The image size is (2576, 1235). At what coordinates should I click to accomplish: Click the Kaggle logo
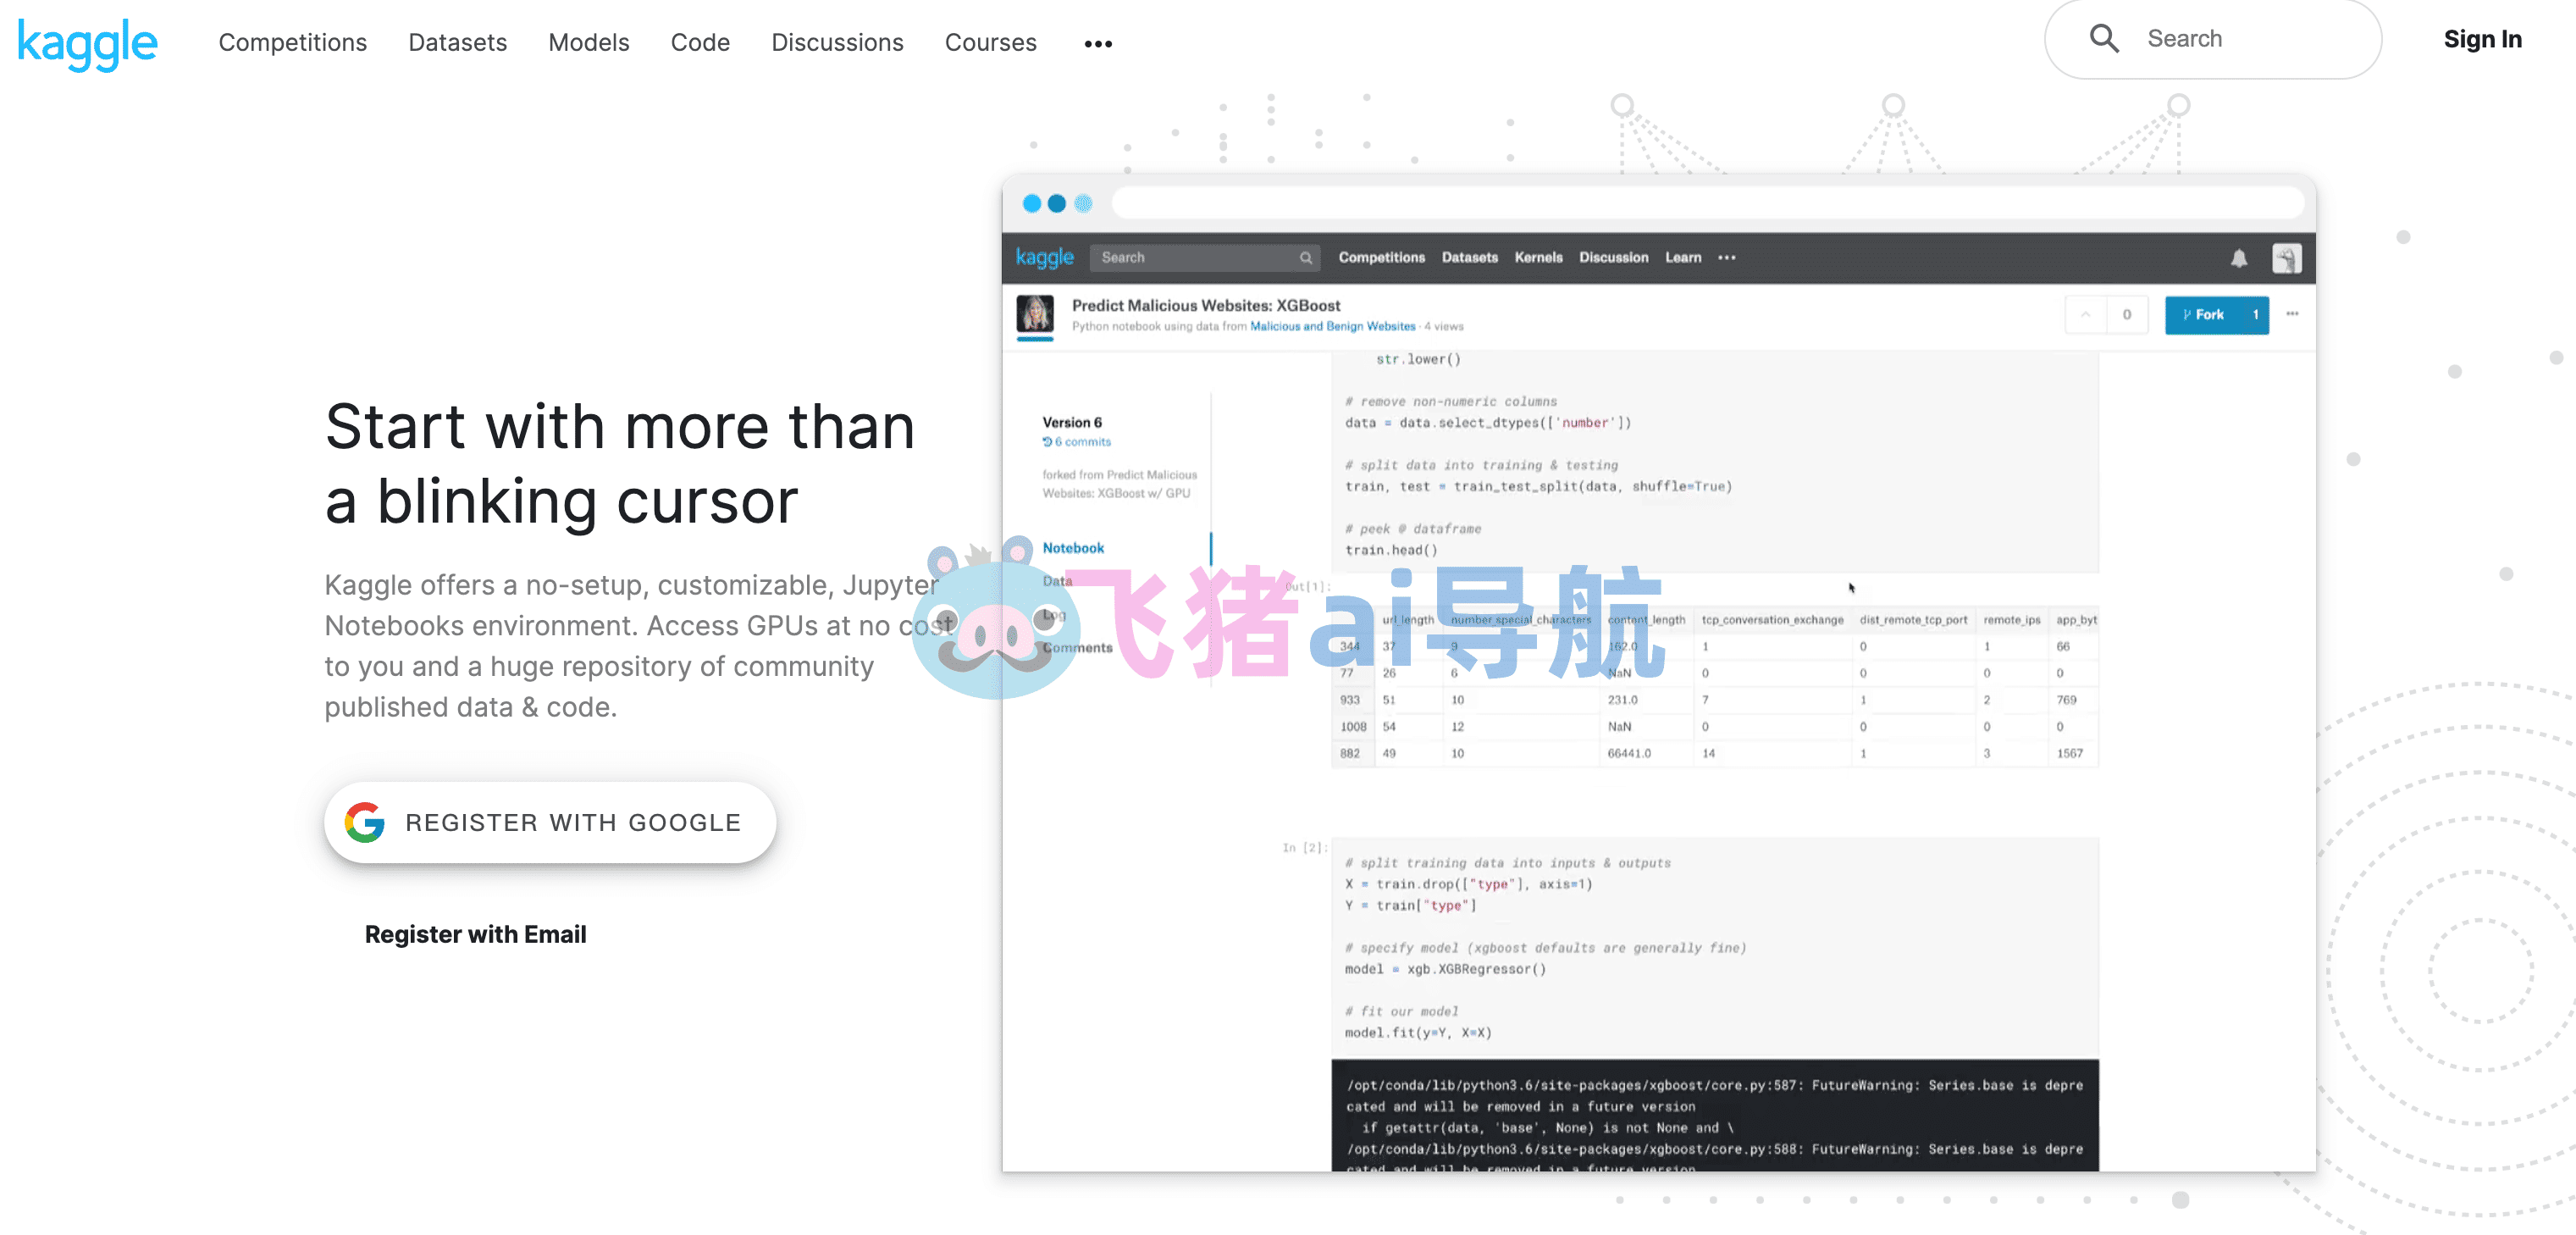(x=87, y=43)
